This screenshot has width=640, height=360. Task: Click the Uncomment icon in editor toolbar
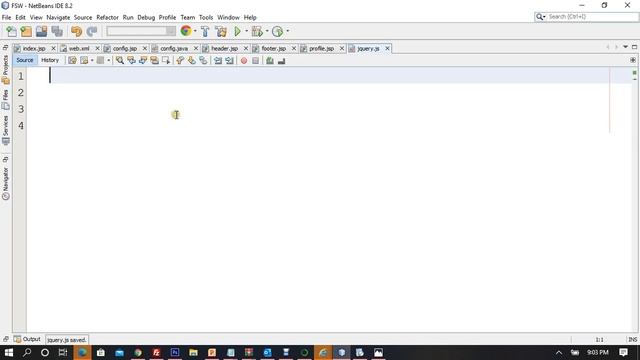pos(281,61)
